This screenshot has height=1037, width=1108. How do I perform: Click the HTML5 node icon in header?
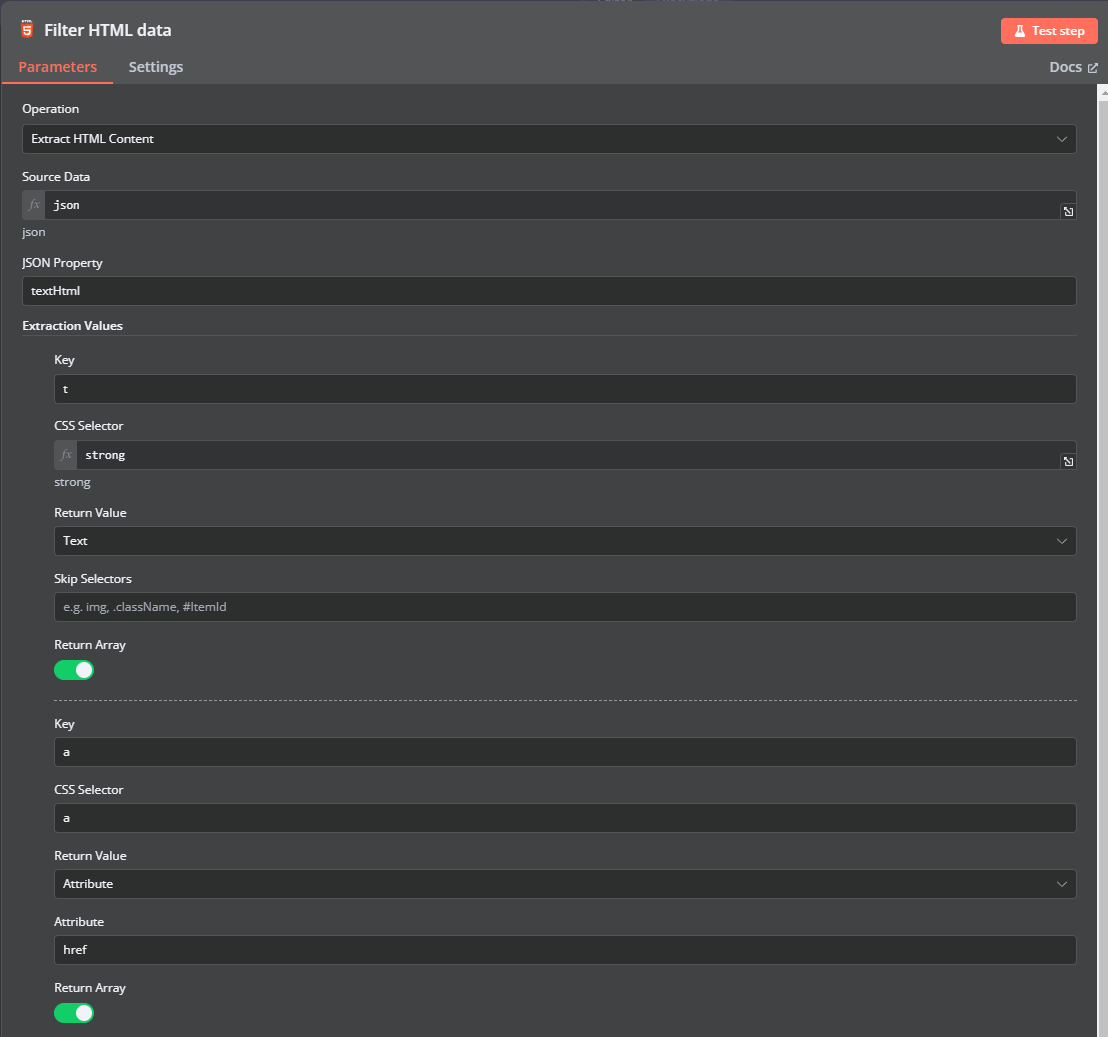(x=27, y=30)
